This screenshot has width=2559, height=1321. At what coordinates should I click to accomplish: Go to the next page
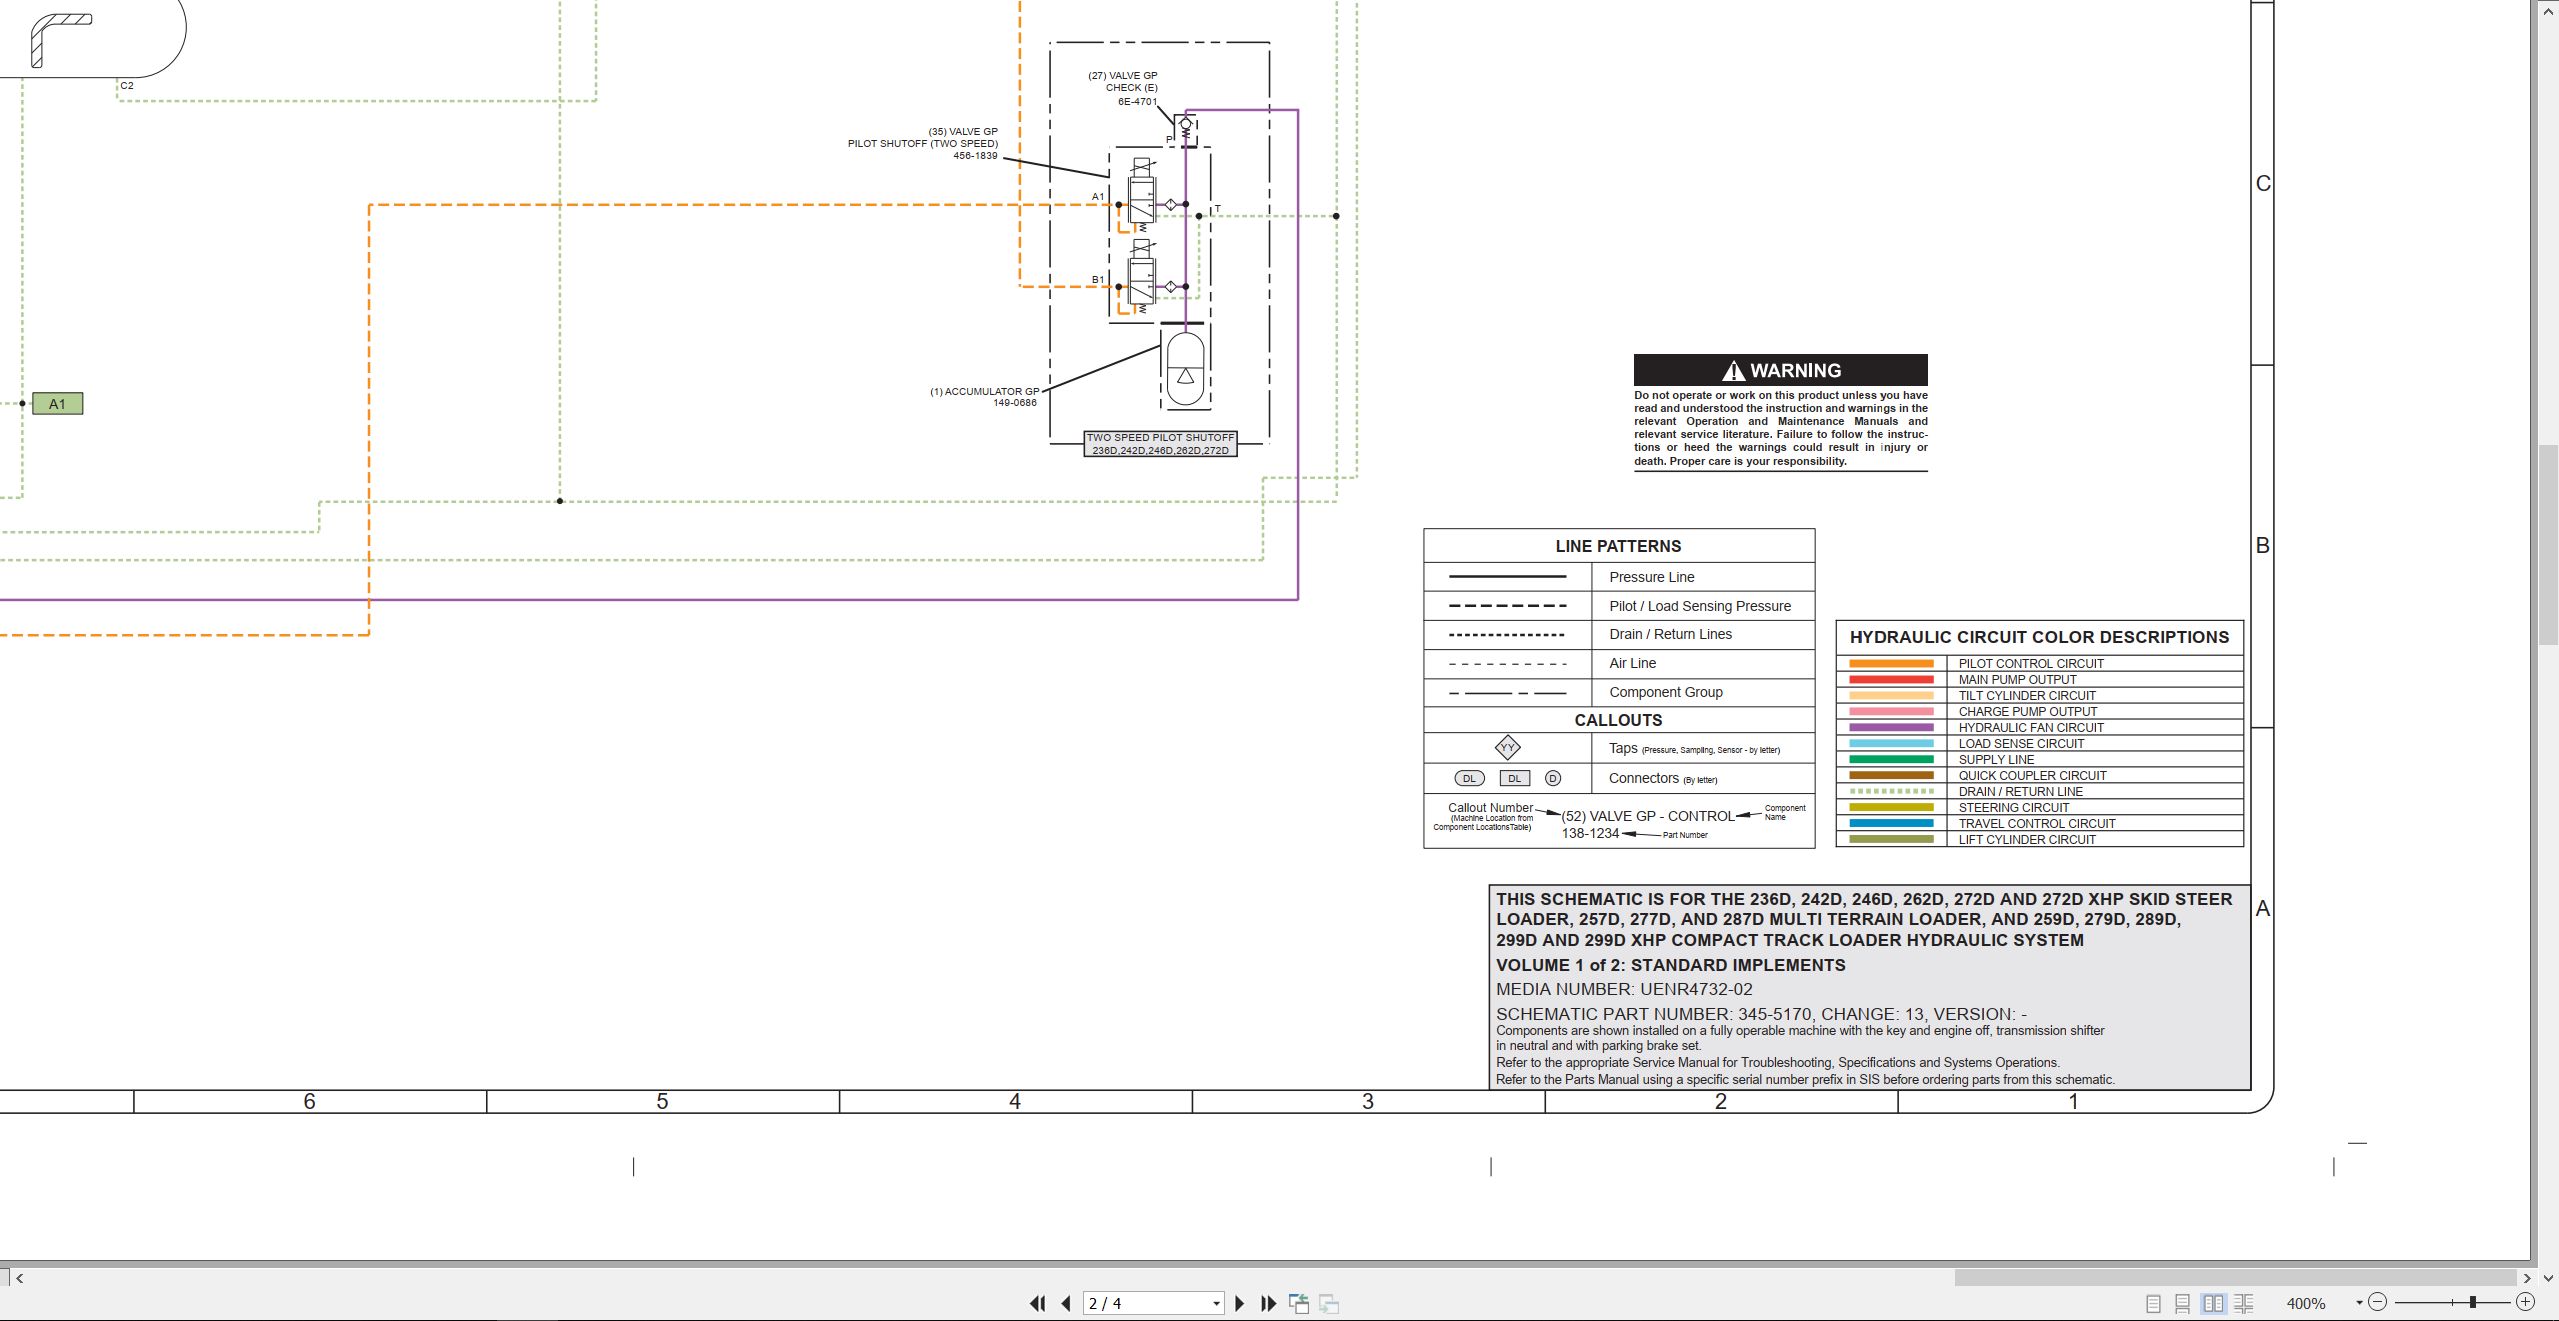tap(1240, 1303)
